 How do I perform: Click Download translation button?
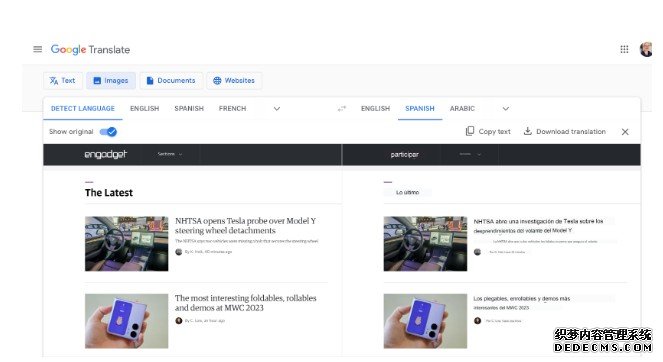(564, 132)
